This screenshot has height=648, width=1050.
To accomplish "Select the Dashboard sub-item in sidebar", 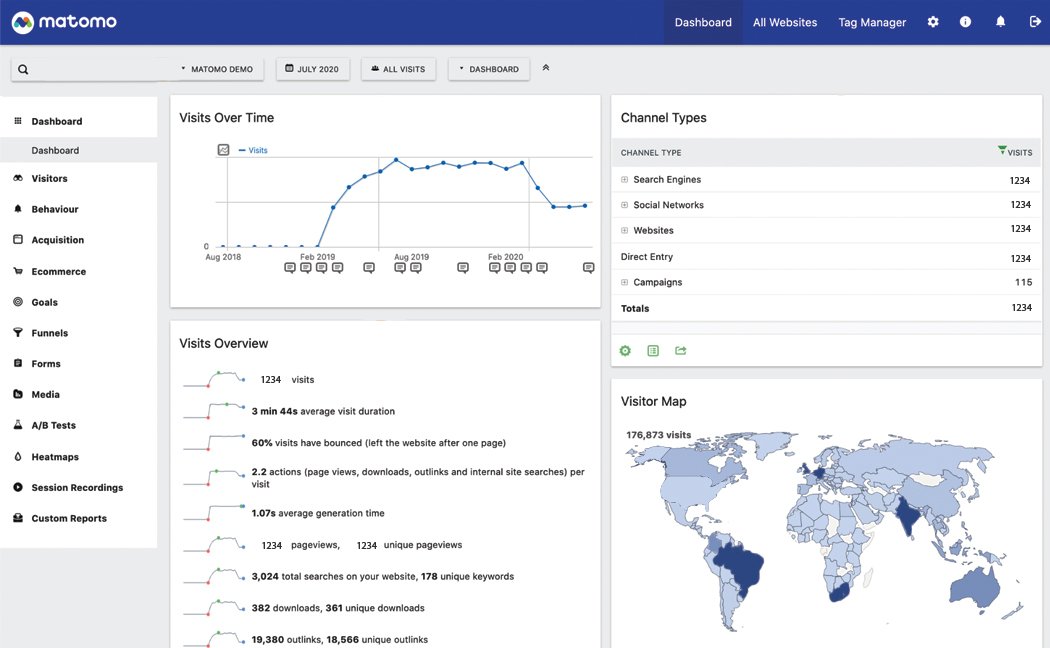I will click(55, 151).
